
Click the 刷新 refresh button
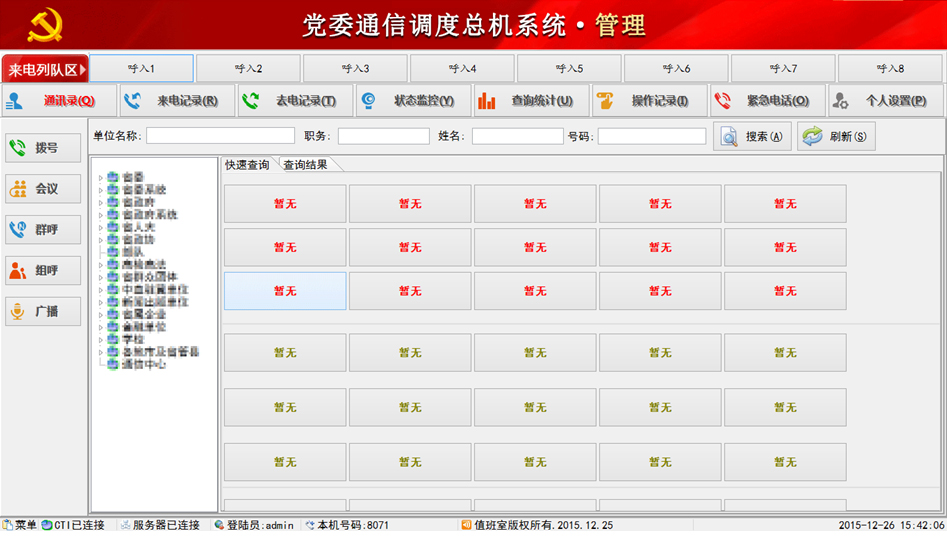tap(836, 137)
